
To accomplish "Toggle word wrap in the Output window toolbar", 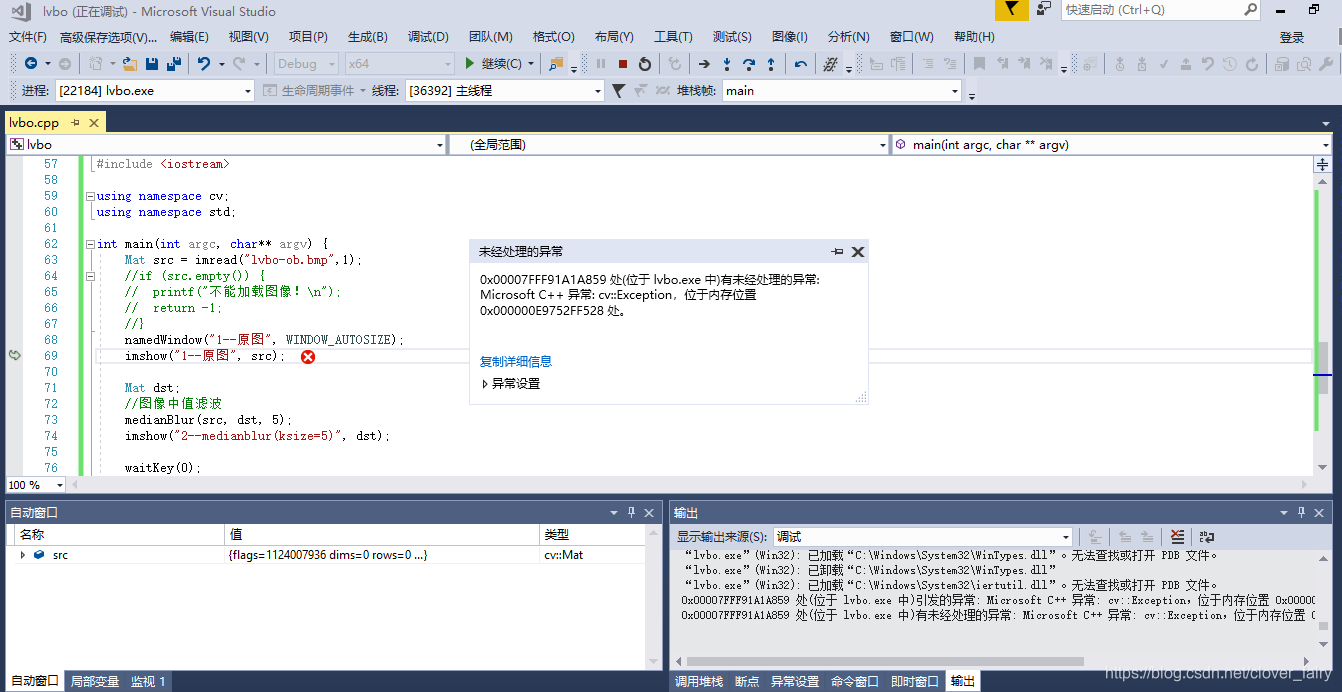I will click(x=1207, y=536).
